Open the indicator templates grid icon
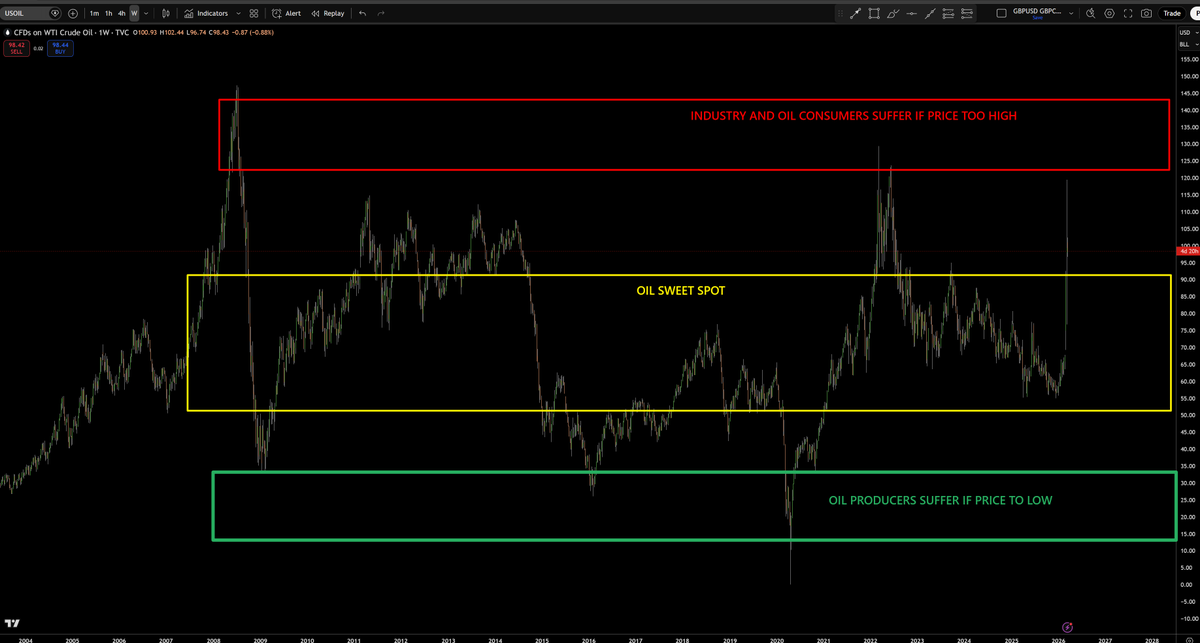The width and height of the screenshot is (1200, 643). coord(254,14)
